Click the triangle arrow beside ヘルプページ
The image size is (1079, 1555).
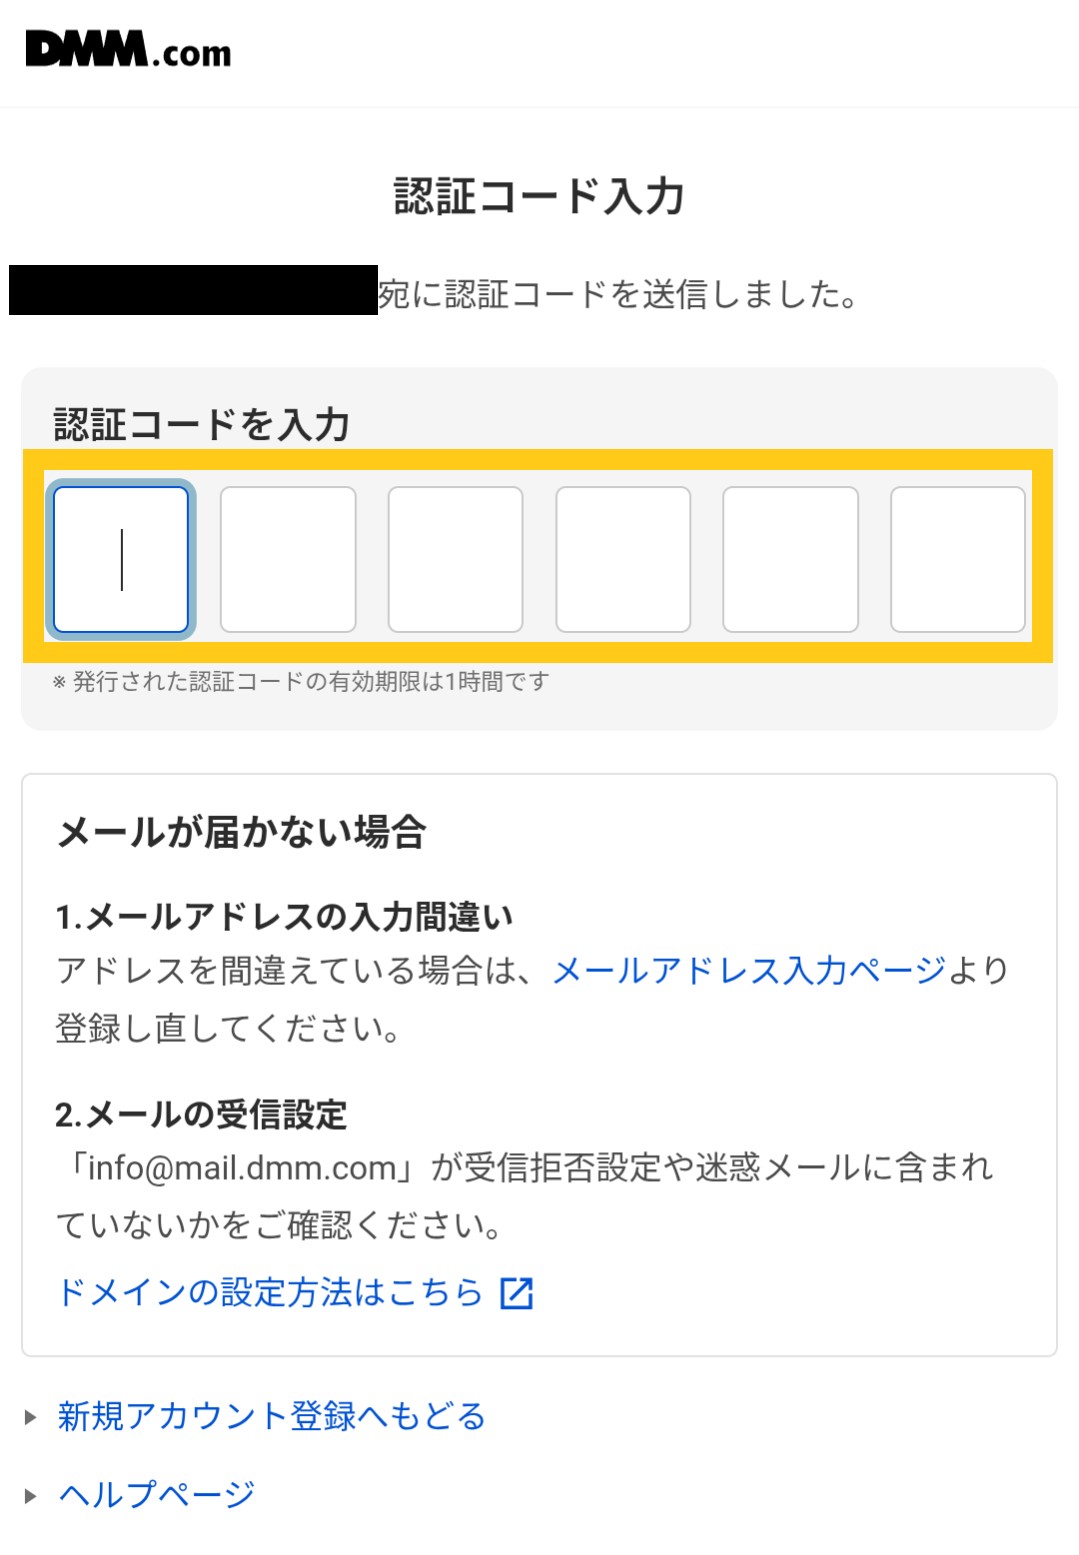coord(31,1496)
